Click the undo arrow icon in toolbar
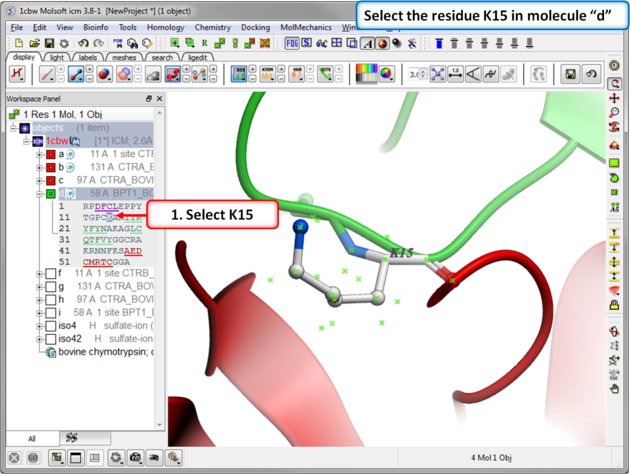The image size is (630, 474). tap(83, 44)
